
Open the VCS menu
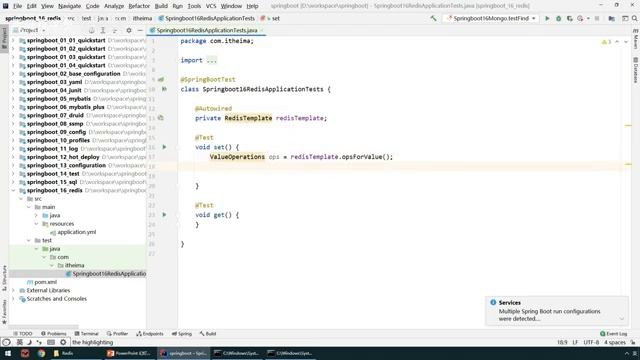211,6
